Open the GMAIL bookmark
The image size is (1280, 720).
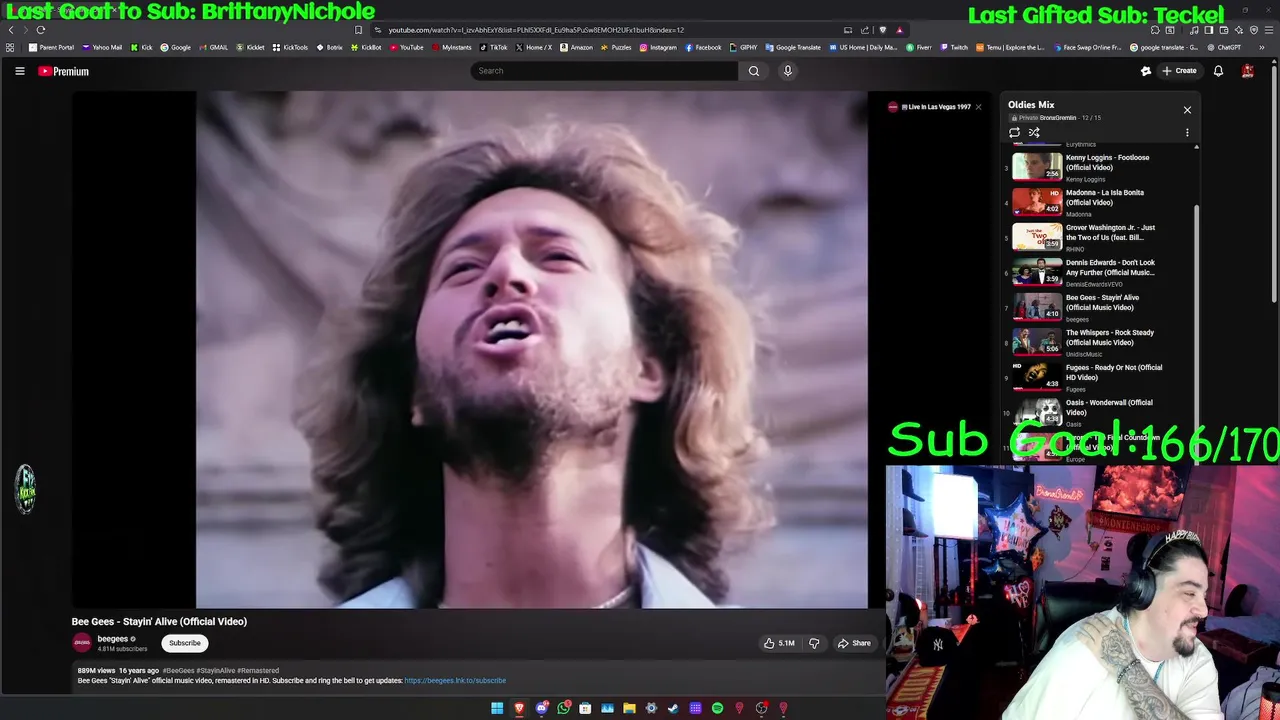click(214, 47)
